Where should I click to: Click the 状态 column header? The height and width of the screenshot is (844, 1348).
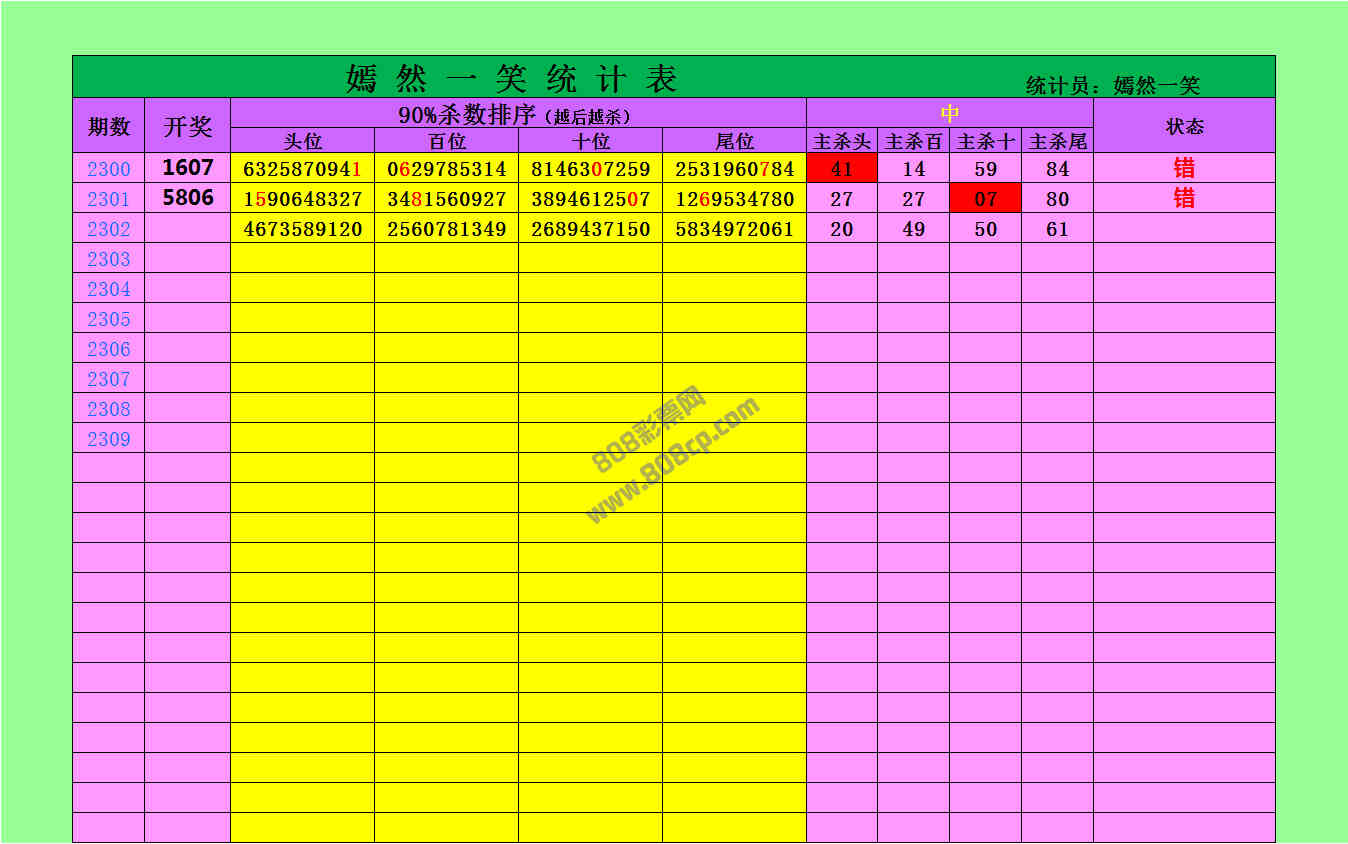point(1184,126)
